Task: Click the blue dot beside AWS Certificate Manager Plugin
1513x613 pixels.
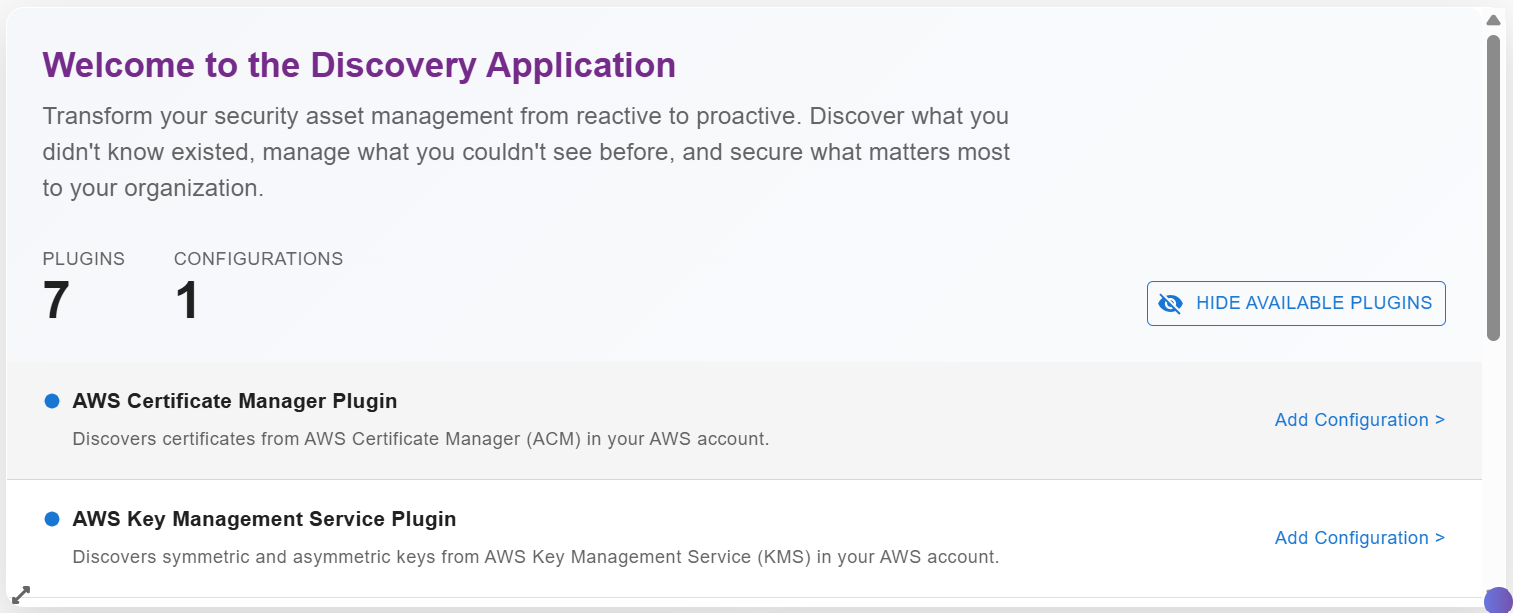Action: click(x=52, y=401)
